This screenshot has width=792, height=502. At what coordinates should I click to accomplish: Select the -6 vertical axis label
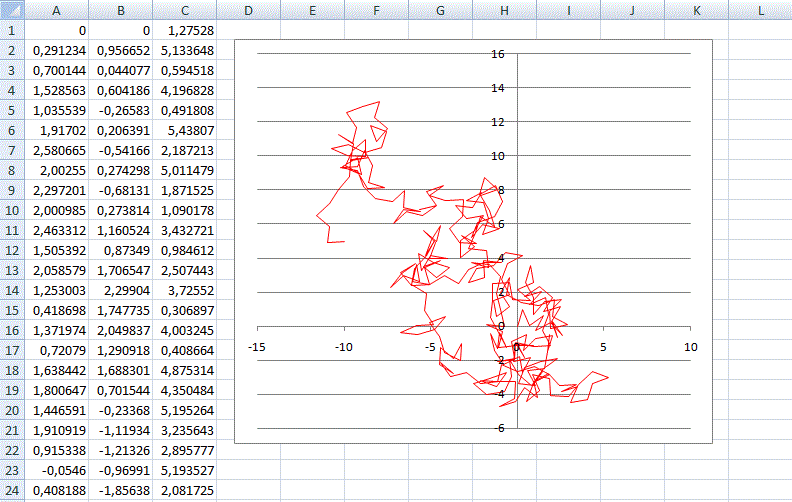click(x=497, y=428)
